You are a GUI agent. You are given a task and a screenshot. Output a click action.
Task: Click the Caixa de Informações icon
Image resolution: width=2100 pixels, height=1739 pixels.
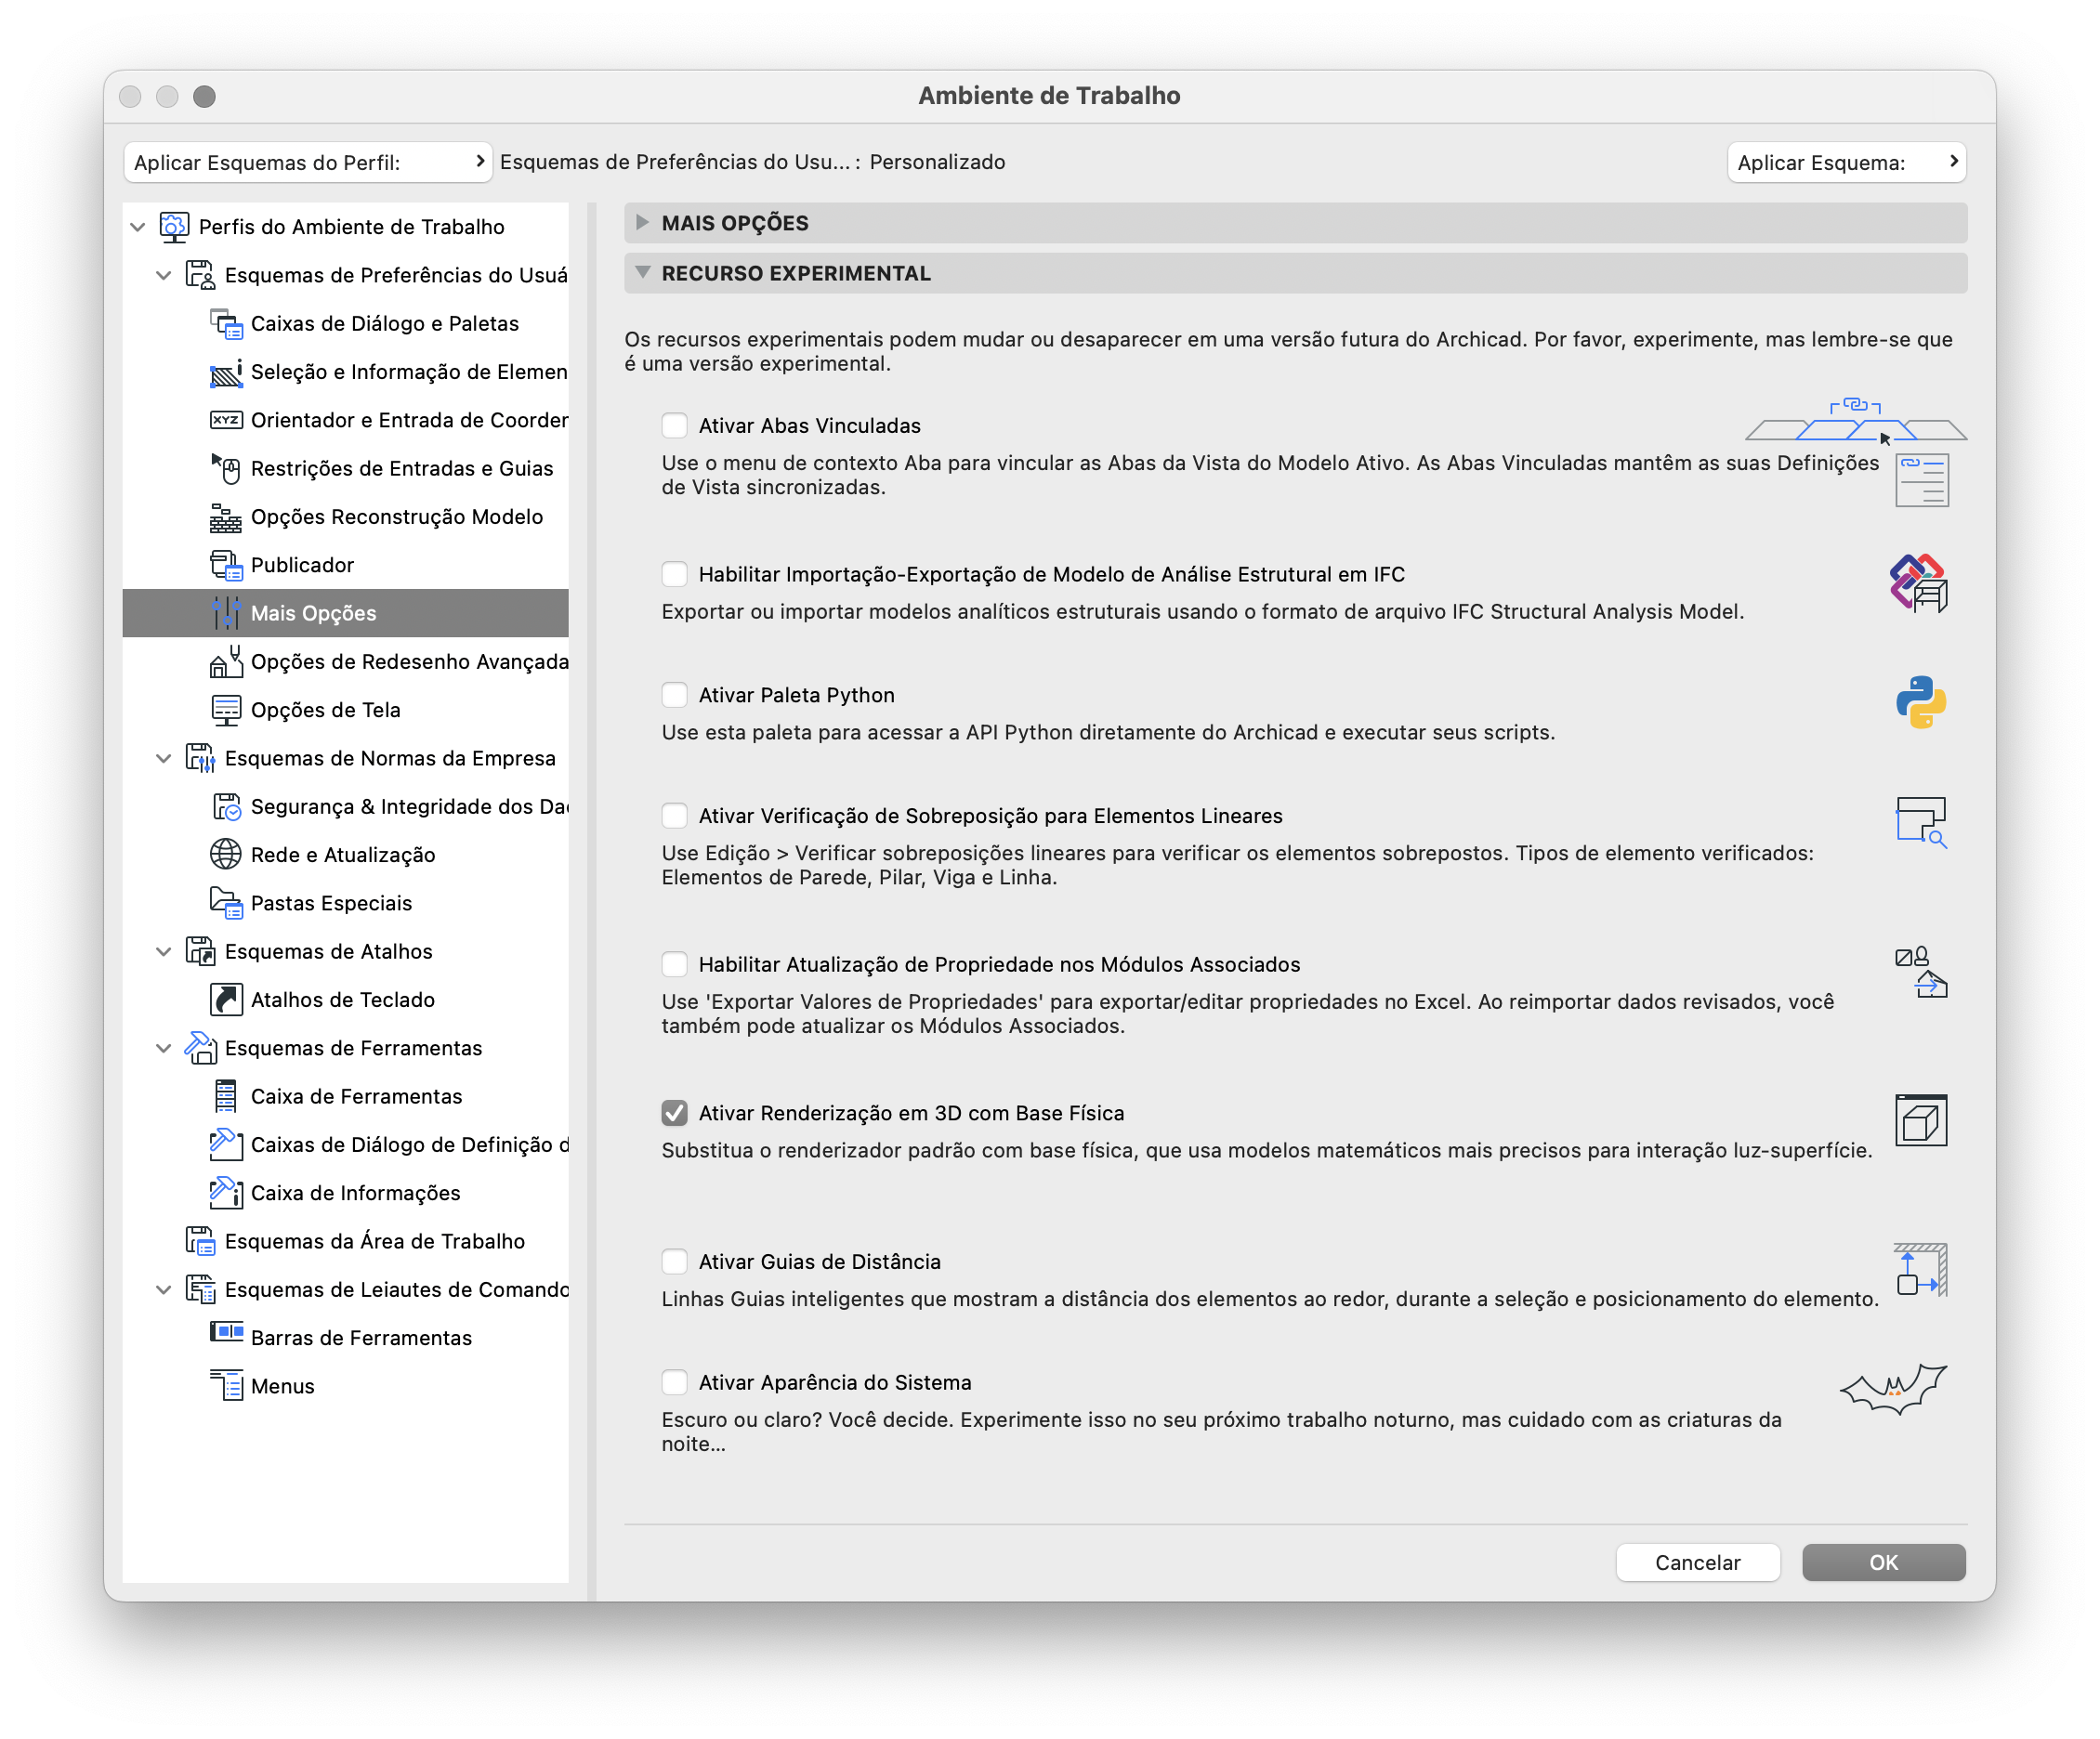coord(226,1193)
